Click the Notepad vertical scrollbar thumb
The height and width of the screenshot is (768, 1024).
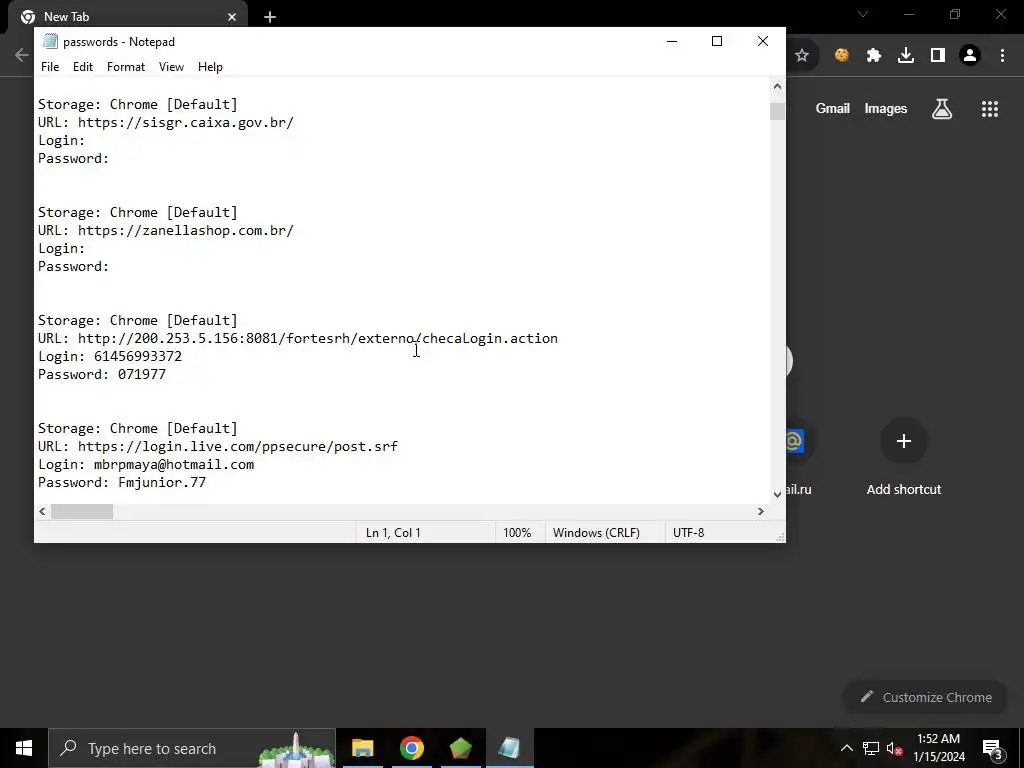pos(777,112)
